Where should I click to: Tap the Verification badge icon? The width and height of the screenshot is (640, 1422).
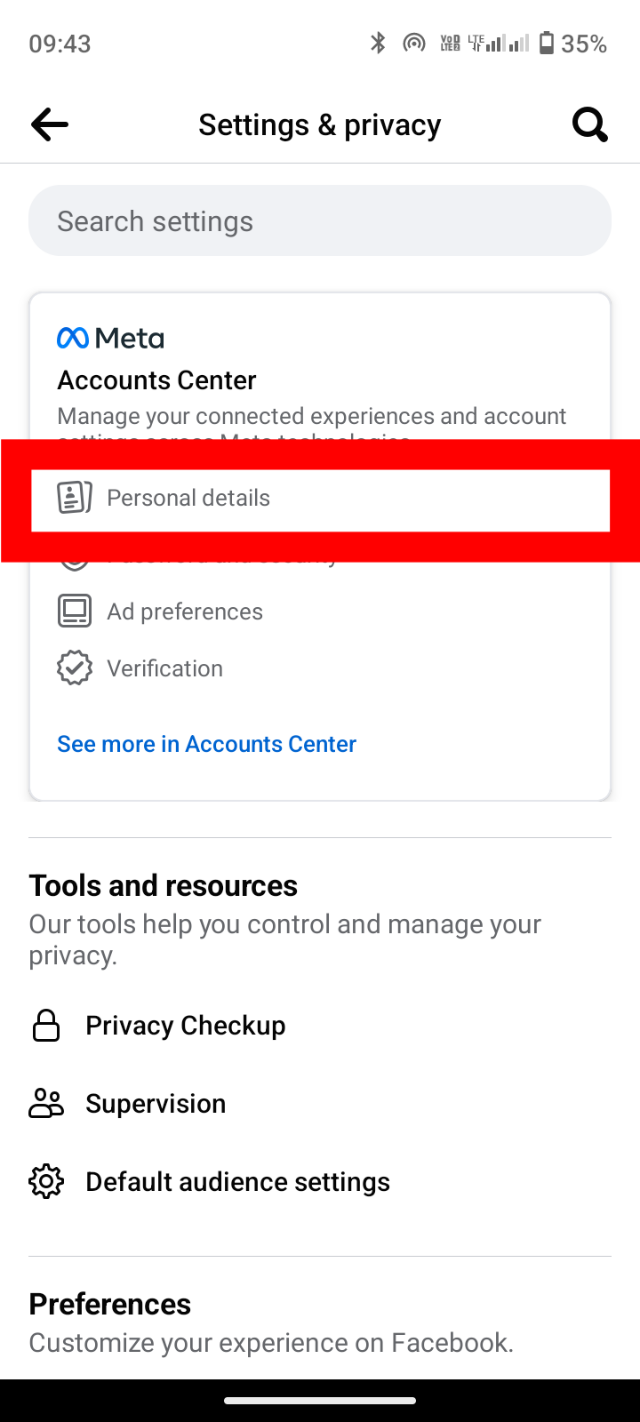pos(75,668)
